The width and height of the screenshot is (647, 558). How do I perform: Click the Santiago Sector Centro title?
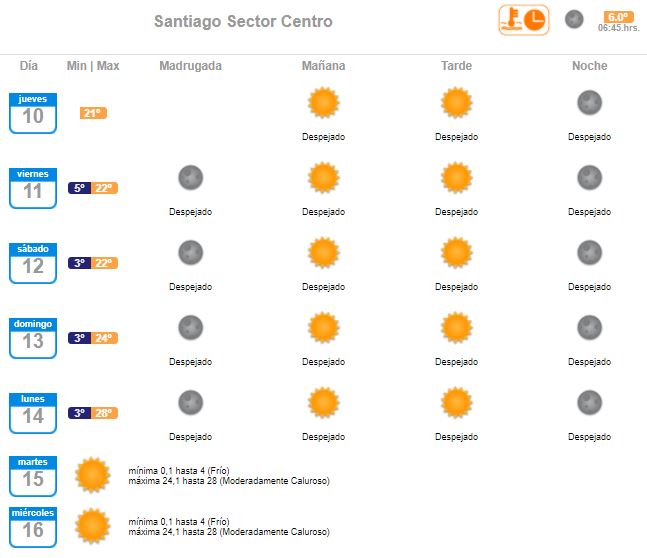[x=243, y=21]
